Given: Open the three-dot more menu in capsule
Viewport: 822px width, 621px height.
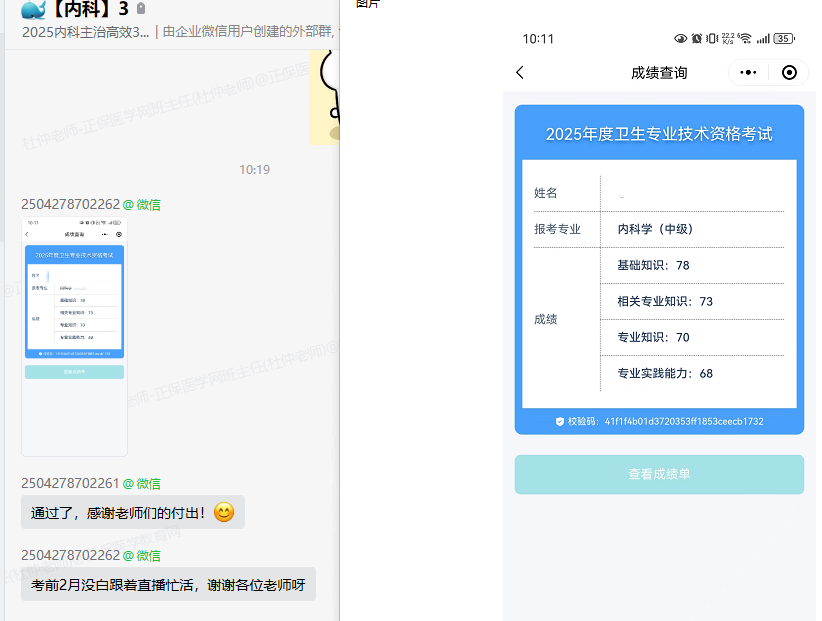Looking at the screenshot, I should point(749,73).
